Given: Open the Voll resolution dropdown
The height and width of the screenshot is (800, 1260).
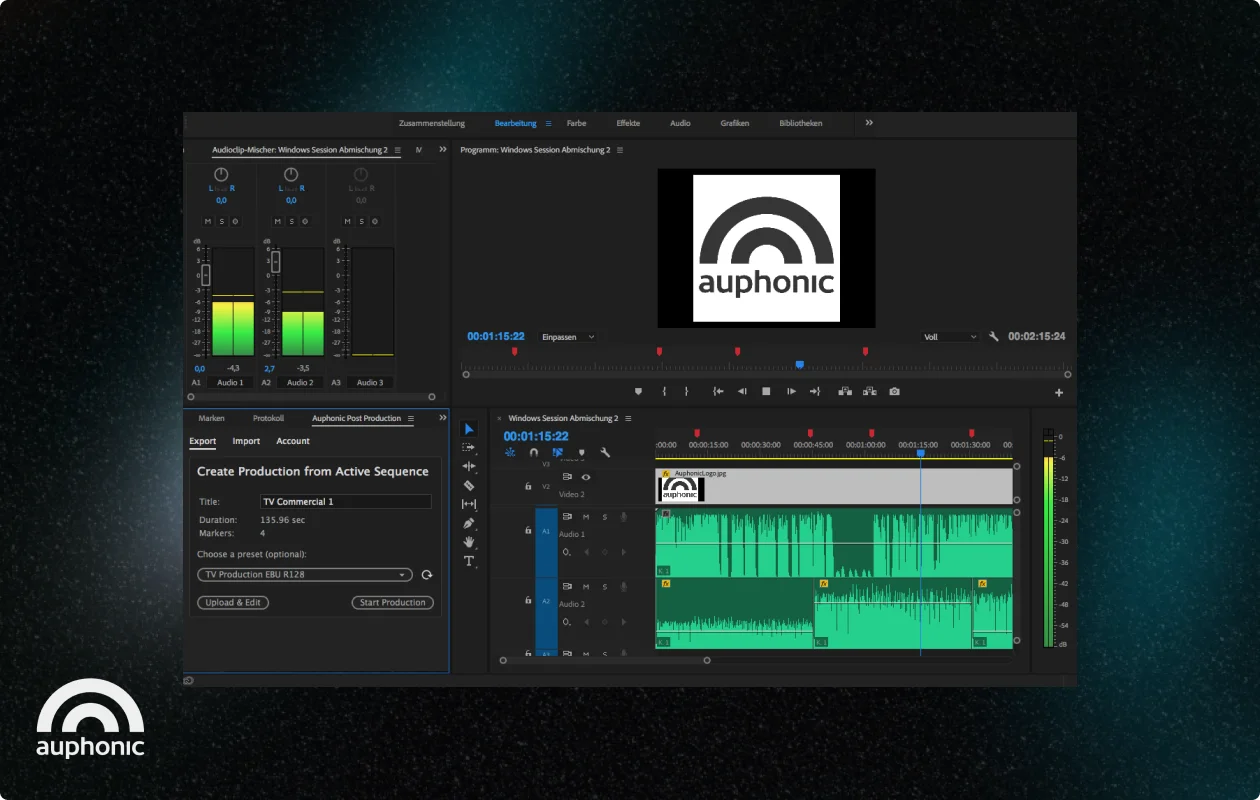Looking at the screenshot, I should pos(950,337).
